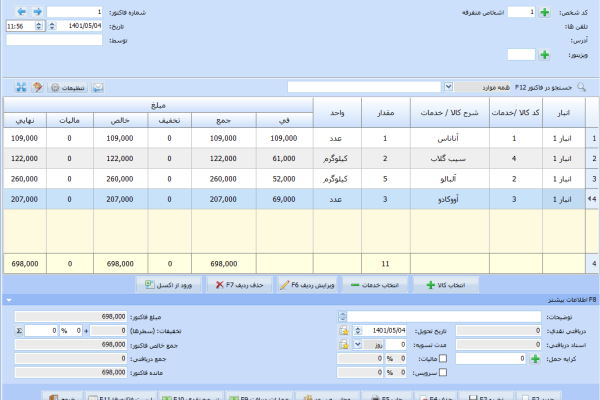Click the مقدار column header
The height and width of the screenshot is (400, 600).
pyautogui.click(x=386, y=113)
